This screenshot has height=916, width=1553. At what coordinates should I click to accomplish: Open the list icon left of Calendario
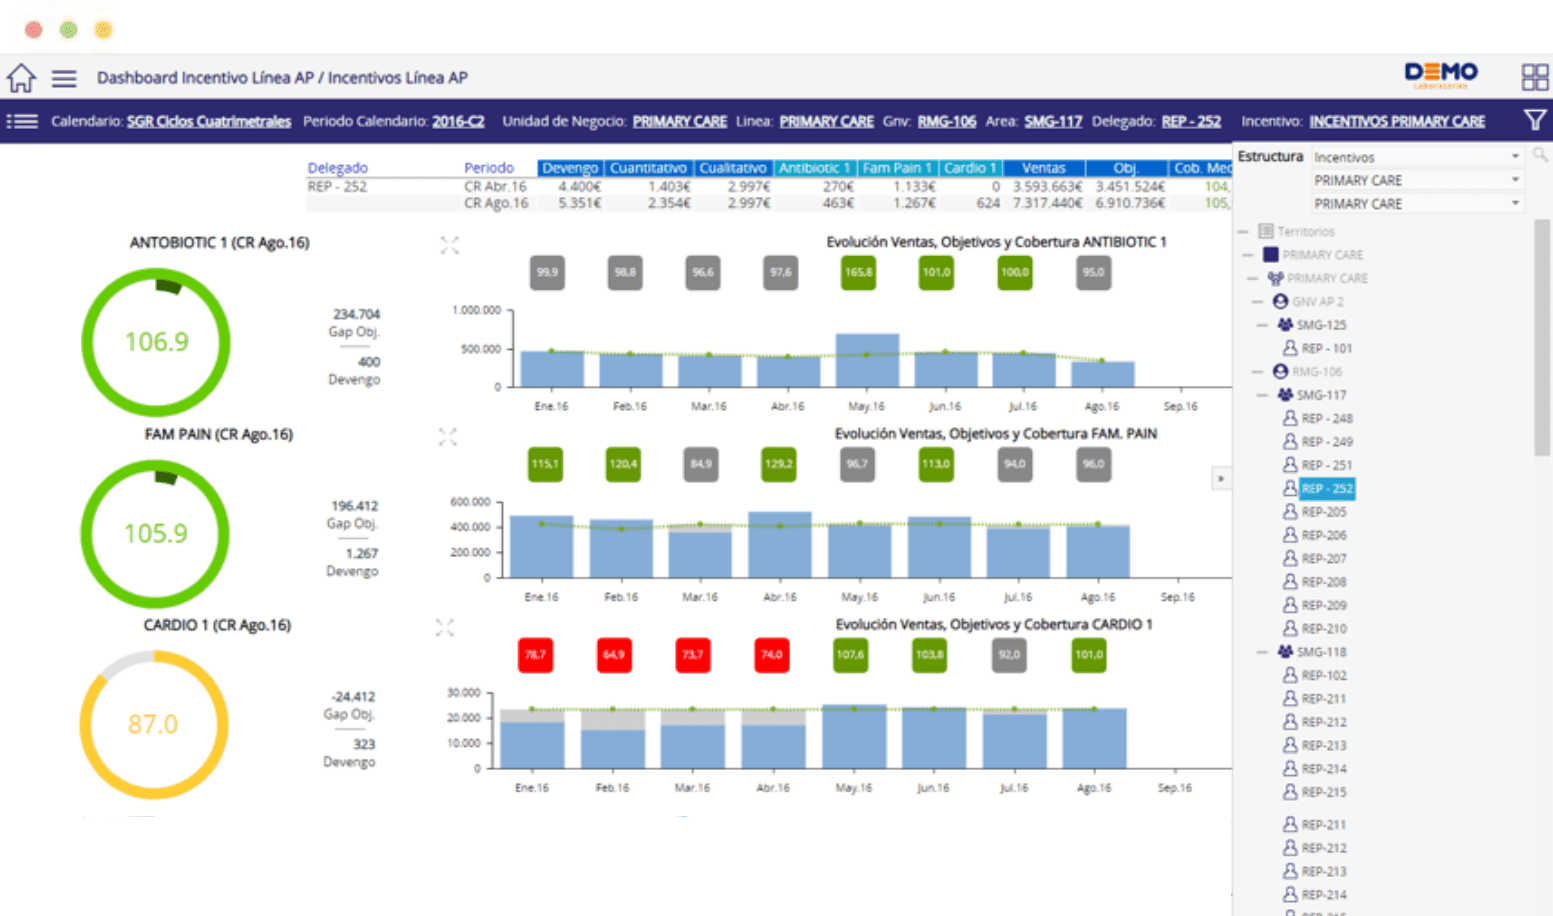click(22, 121)
